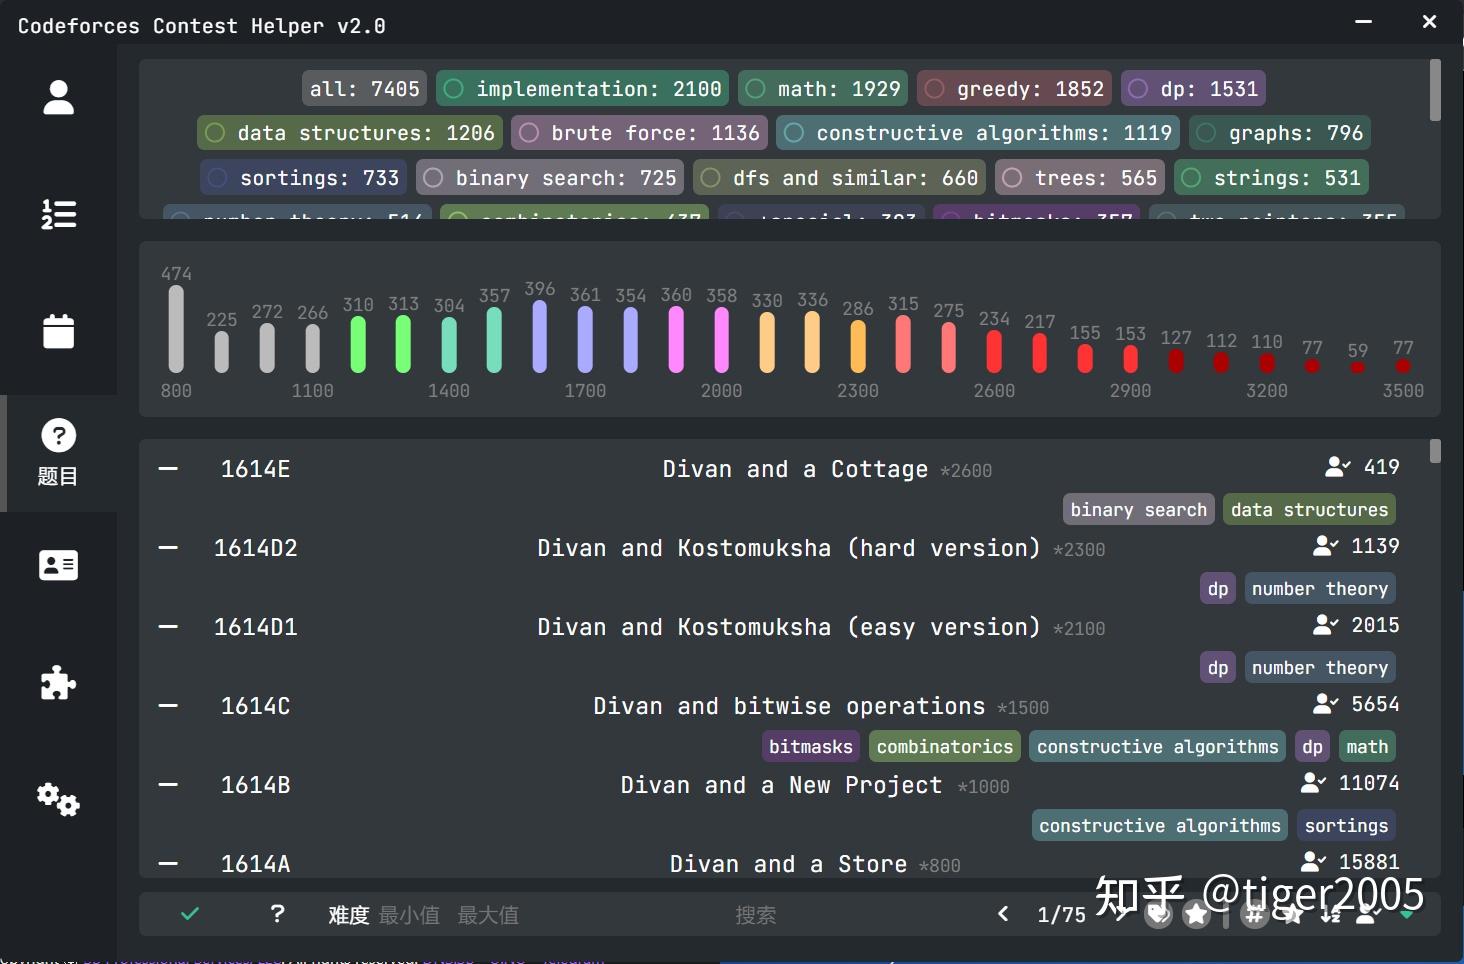Viewport: 1464px width, 964px height.
Task: Open the user profile sidebar icon
Action: pyautogui.click(x=58, y=96)
